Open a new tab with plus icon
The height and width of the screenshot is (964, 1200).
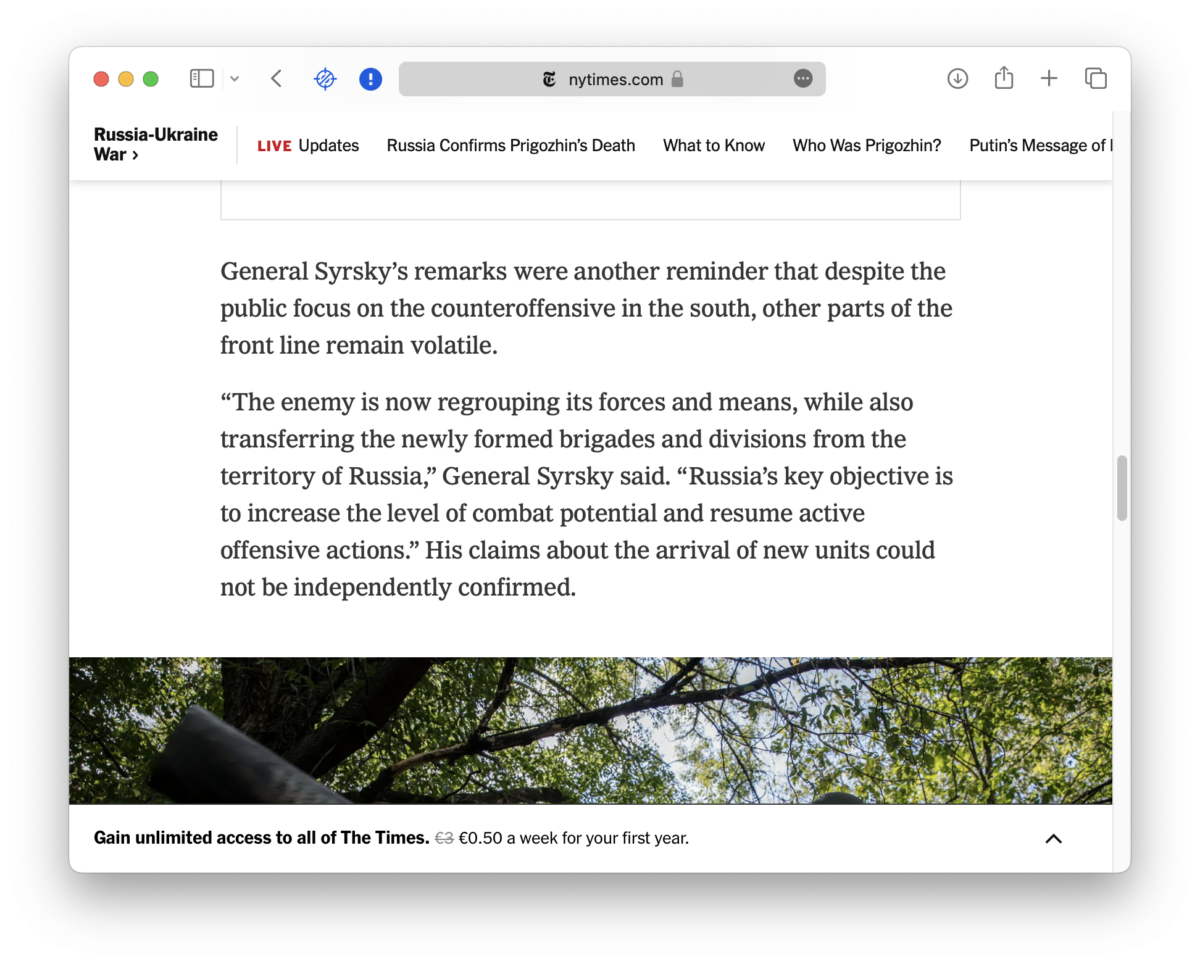pos(1049,79)
